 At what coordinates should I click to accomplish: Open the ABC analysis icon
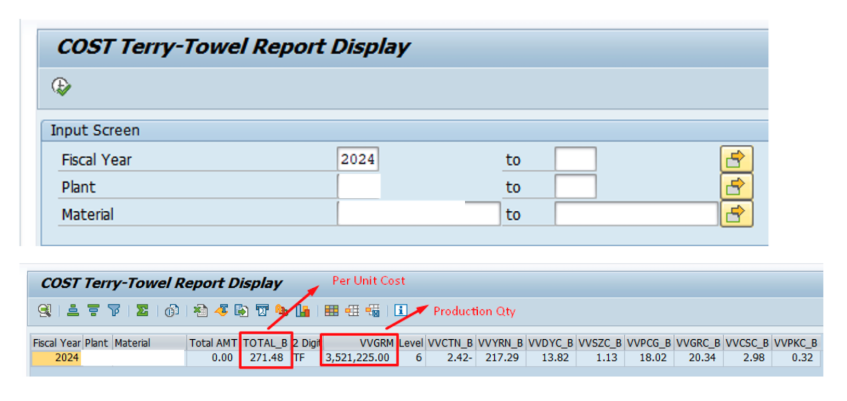[281, 310]
